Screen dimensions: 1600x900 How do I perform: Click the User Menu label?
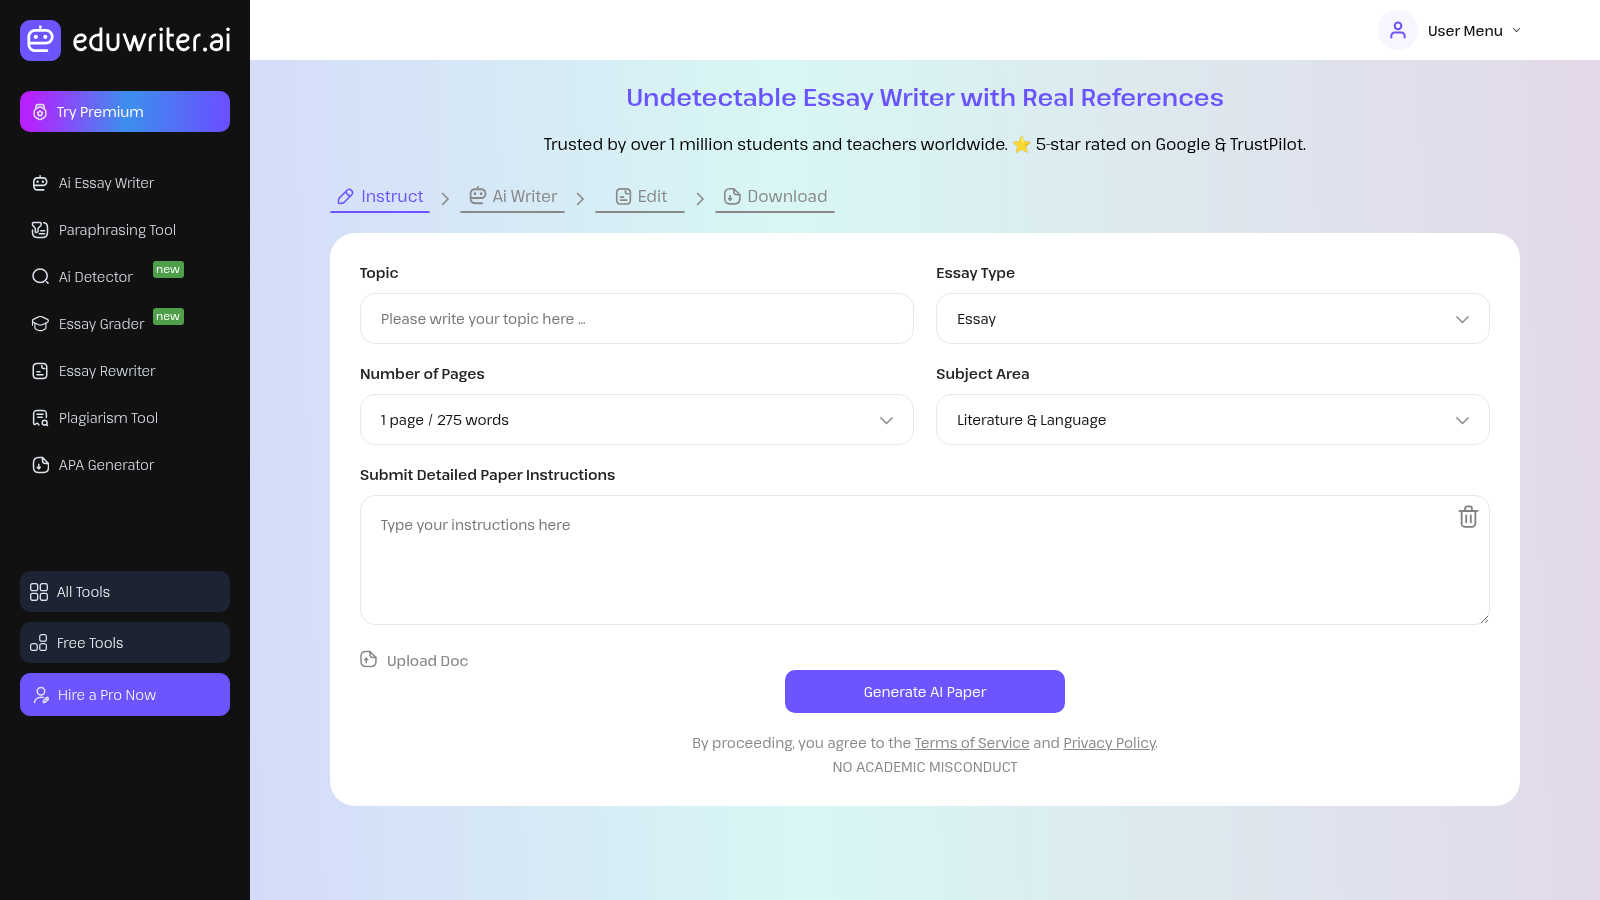pyautogui.click(x=1465, y=31)
